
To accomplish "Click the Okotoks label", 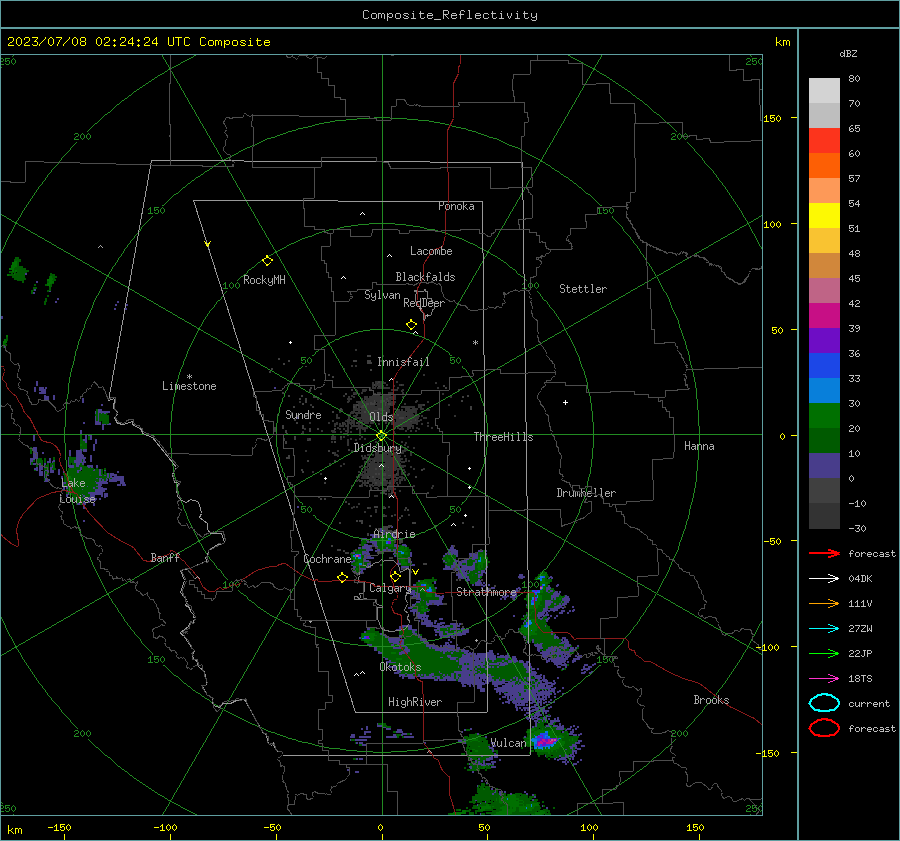I will 400,667.
